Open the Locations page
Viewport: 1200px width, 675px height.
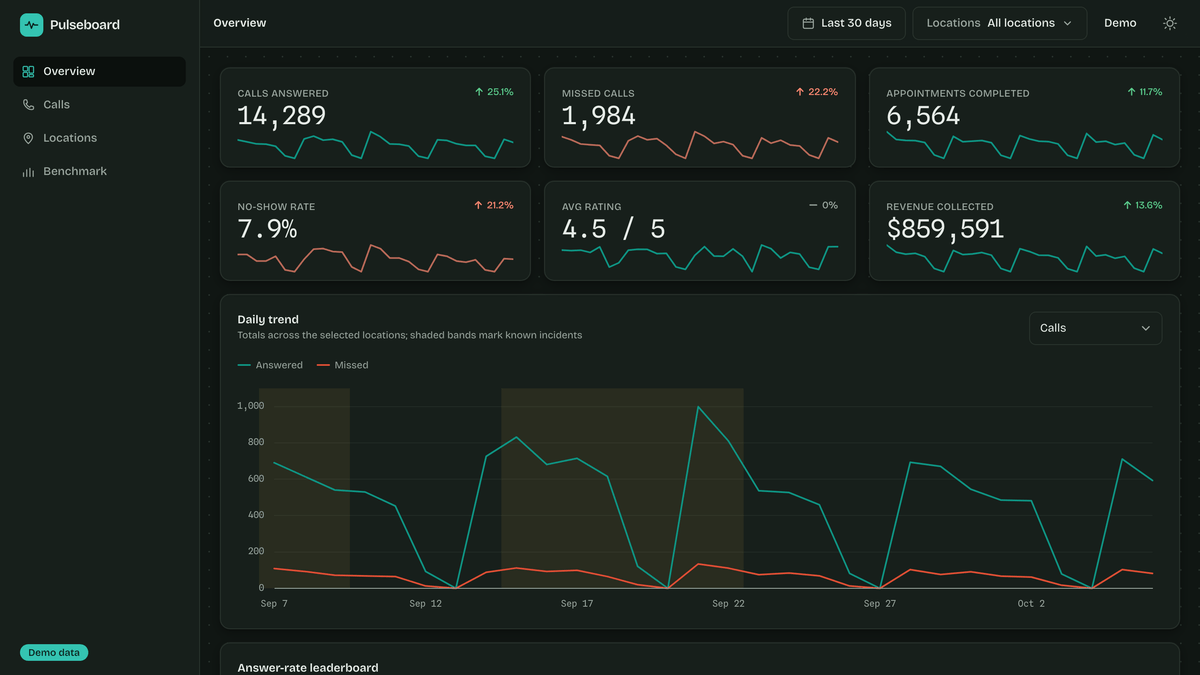tap(99, 138)
